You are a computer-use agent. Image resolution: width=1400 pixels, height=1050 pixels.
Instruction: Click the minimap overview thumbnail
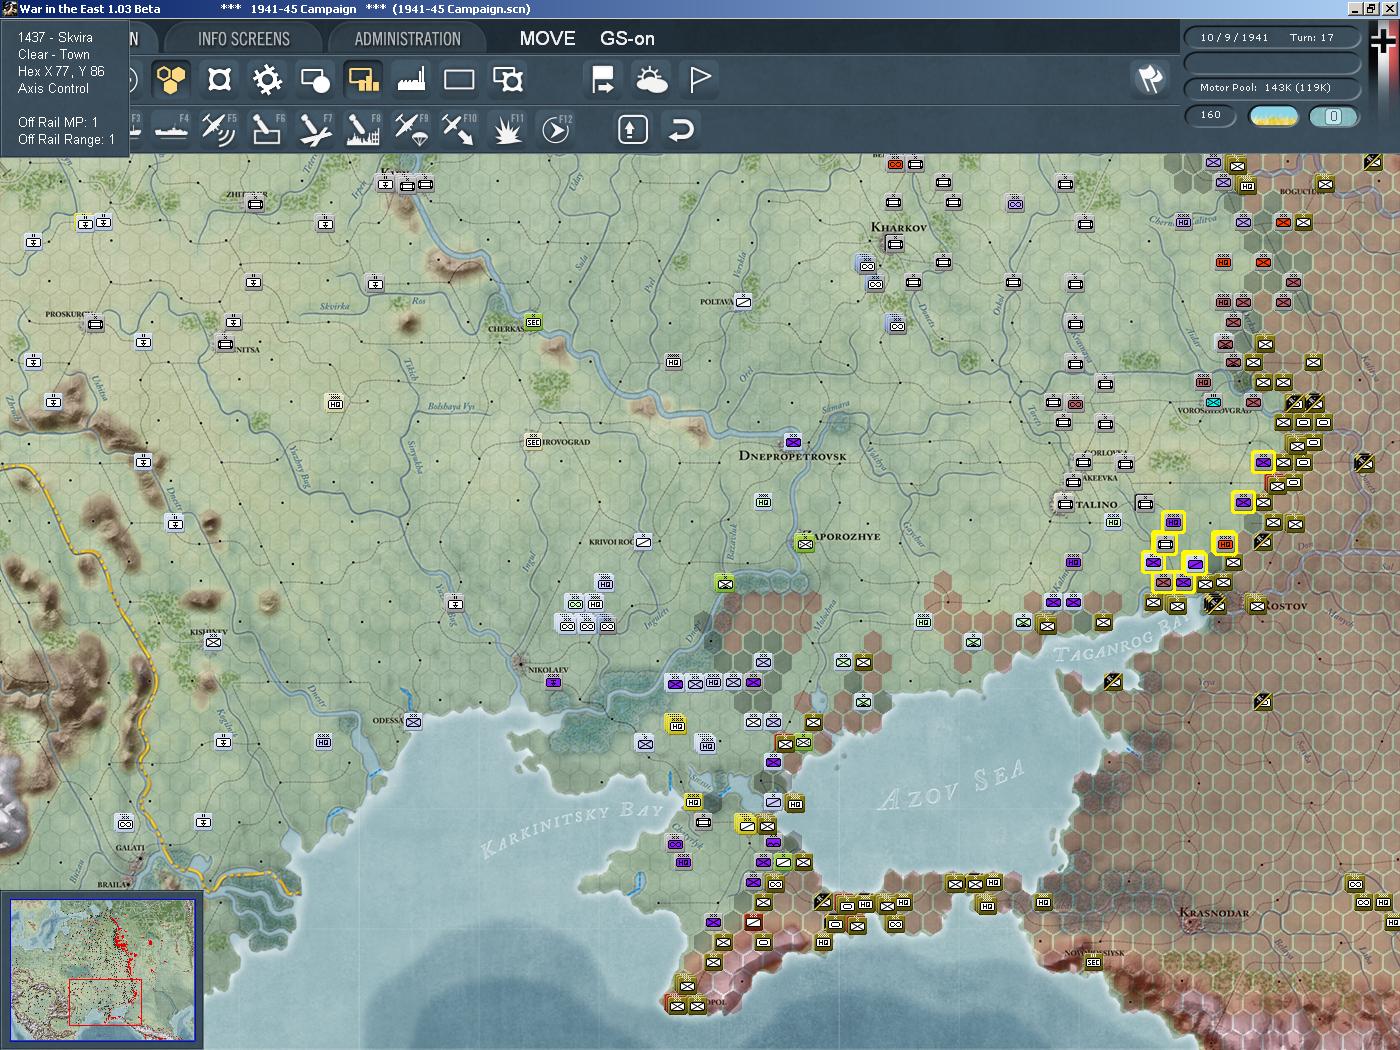pyautogui.click(x=103, y=970)
